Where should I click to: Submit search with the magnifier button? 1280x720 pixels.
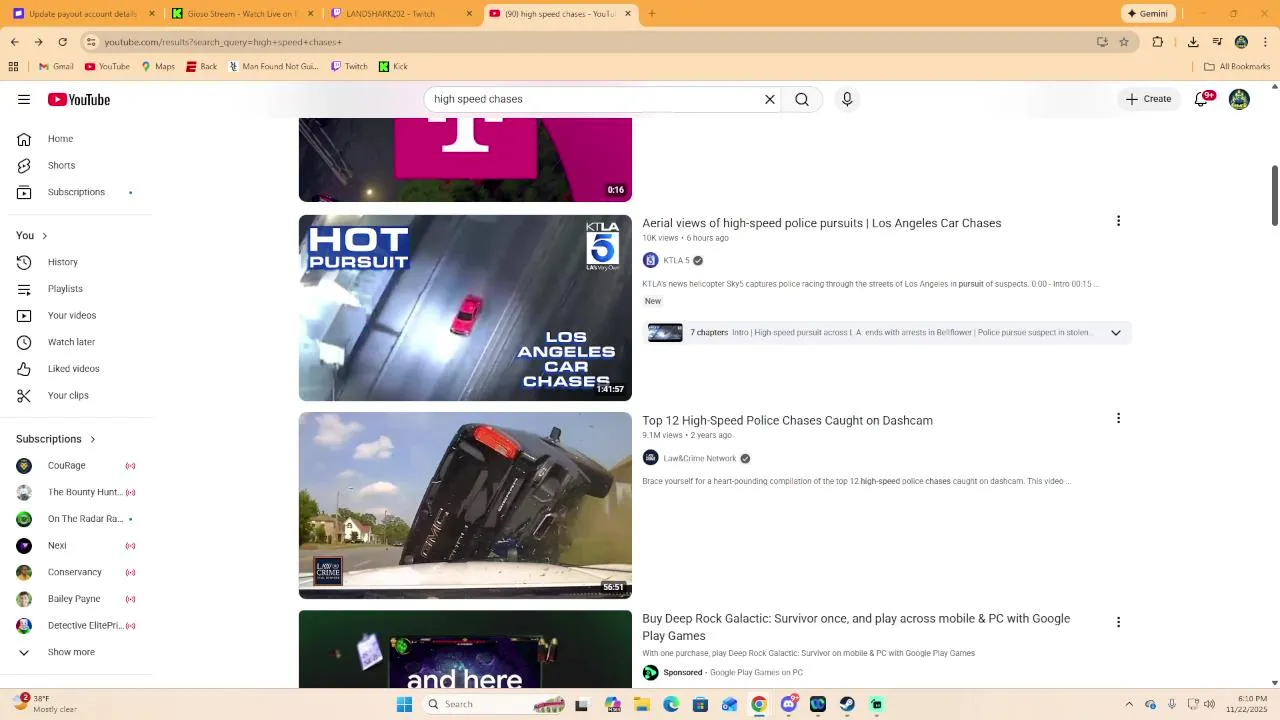[x=802, y=99]
